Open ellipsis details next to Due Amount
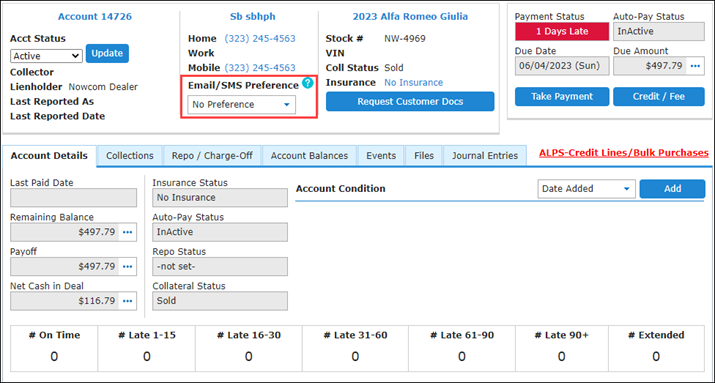Image resolution: width=715 pixels, height=383 pixels. click(x=695, y=66)
